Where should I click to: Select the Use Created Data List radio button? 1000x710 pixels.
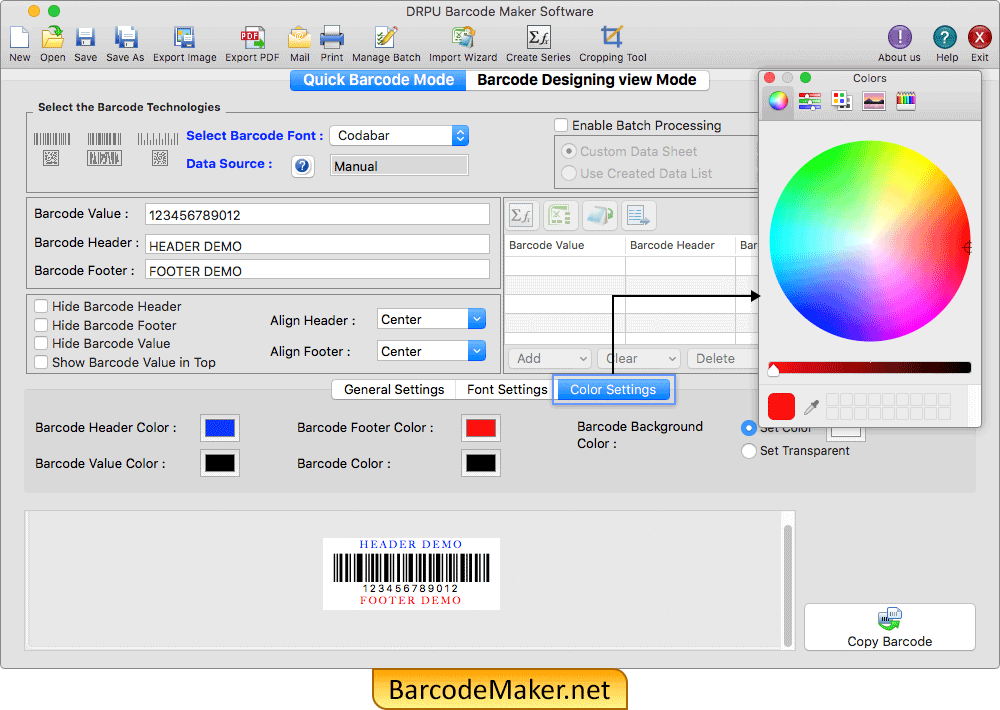click(569, 174)
